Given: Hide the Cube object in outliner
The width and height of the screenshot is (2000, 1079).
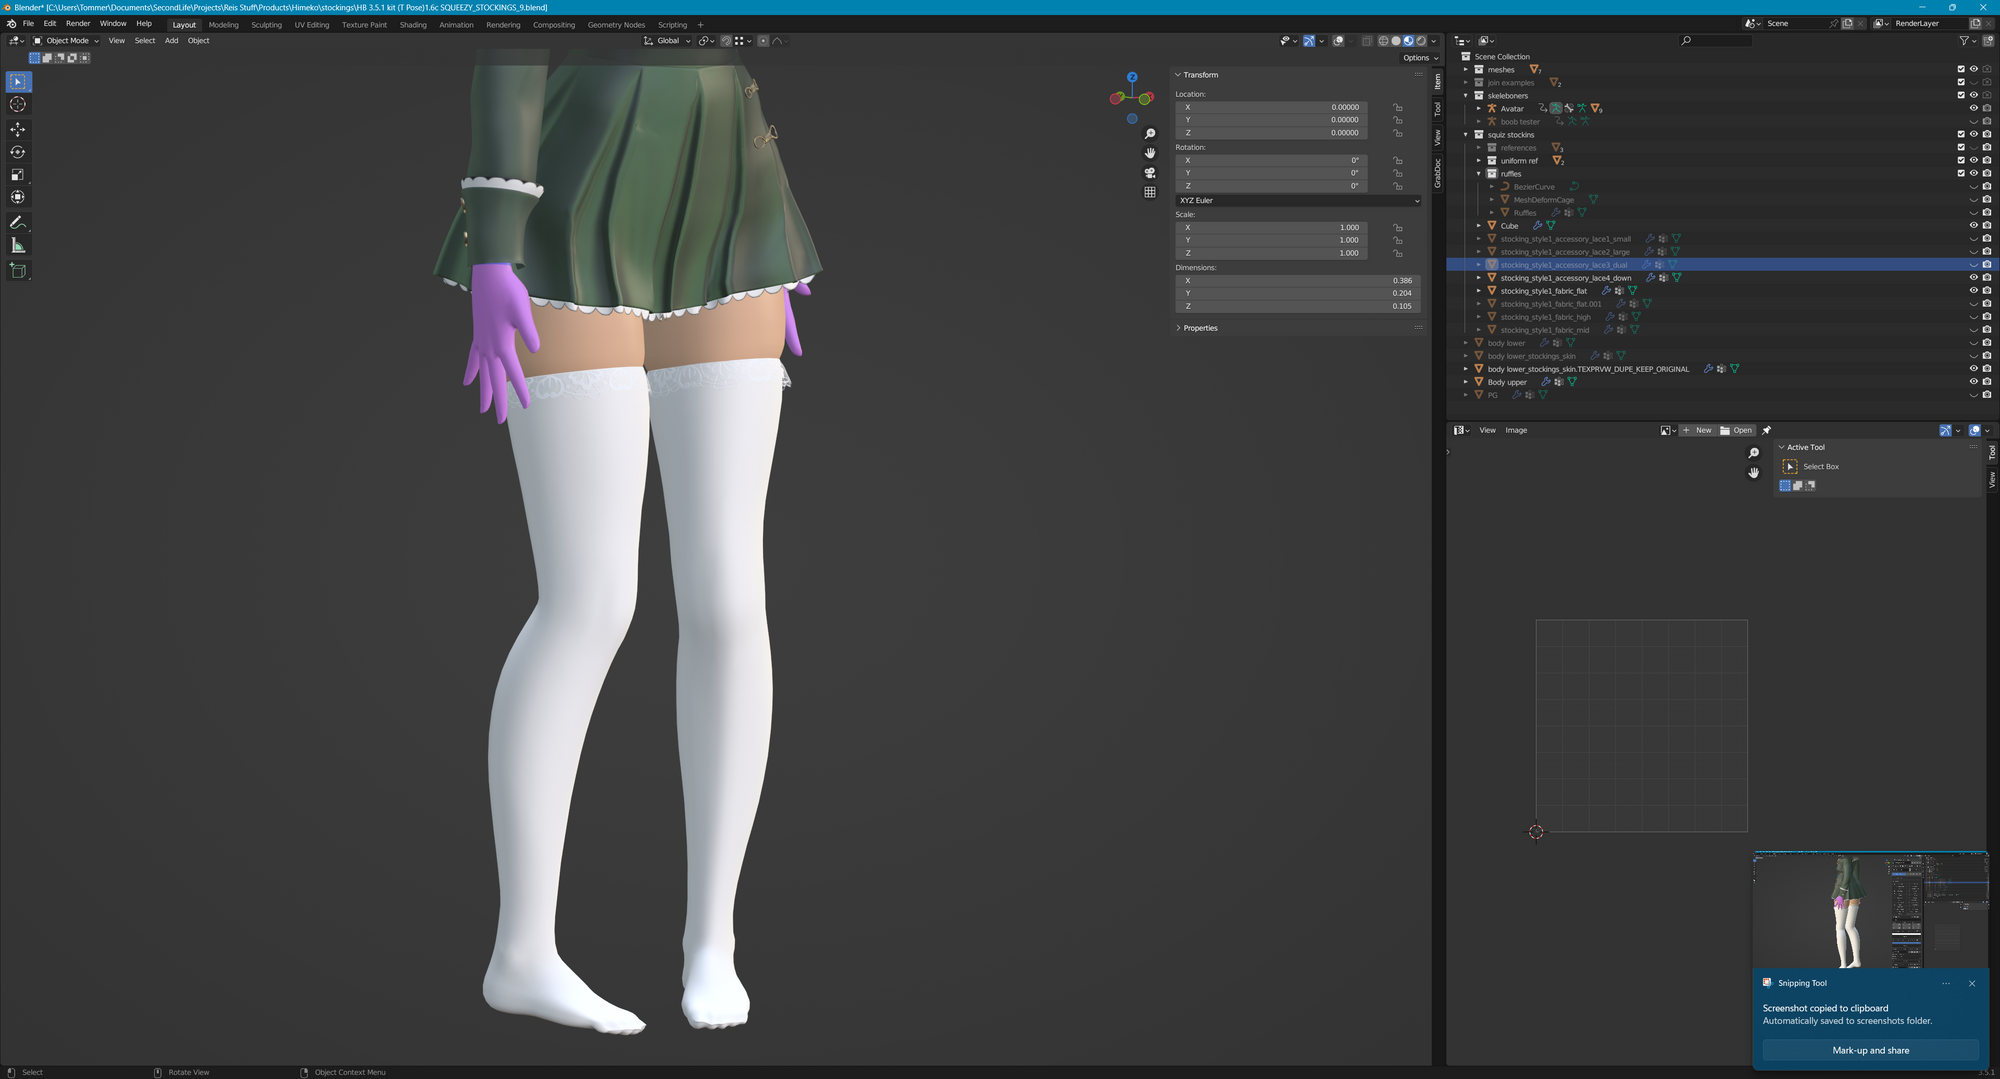Looking at the screenshot, I should [1973, 226].
